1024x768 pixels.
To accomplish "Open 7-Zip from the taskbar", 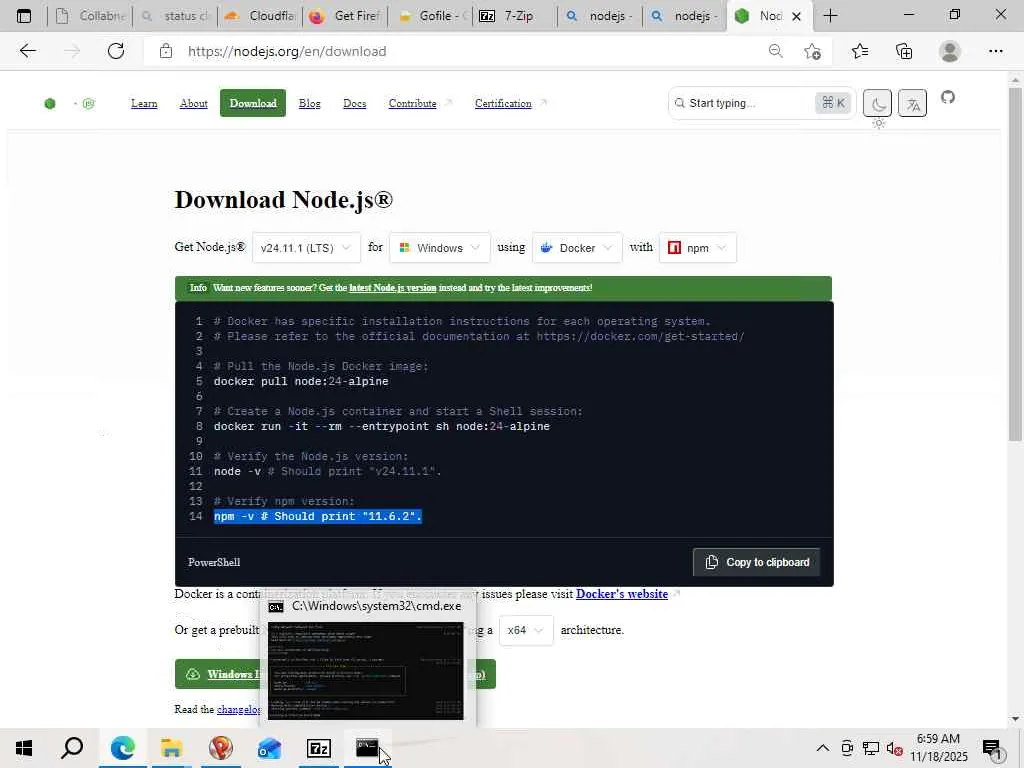I will point(319,748).
